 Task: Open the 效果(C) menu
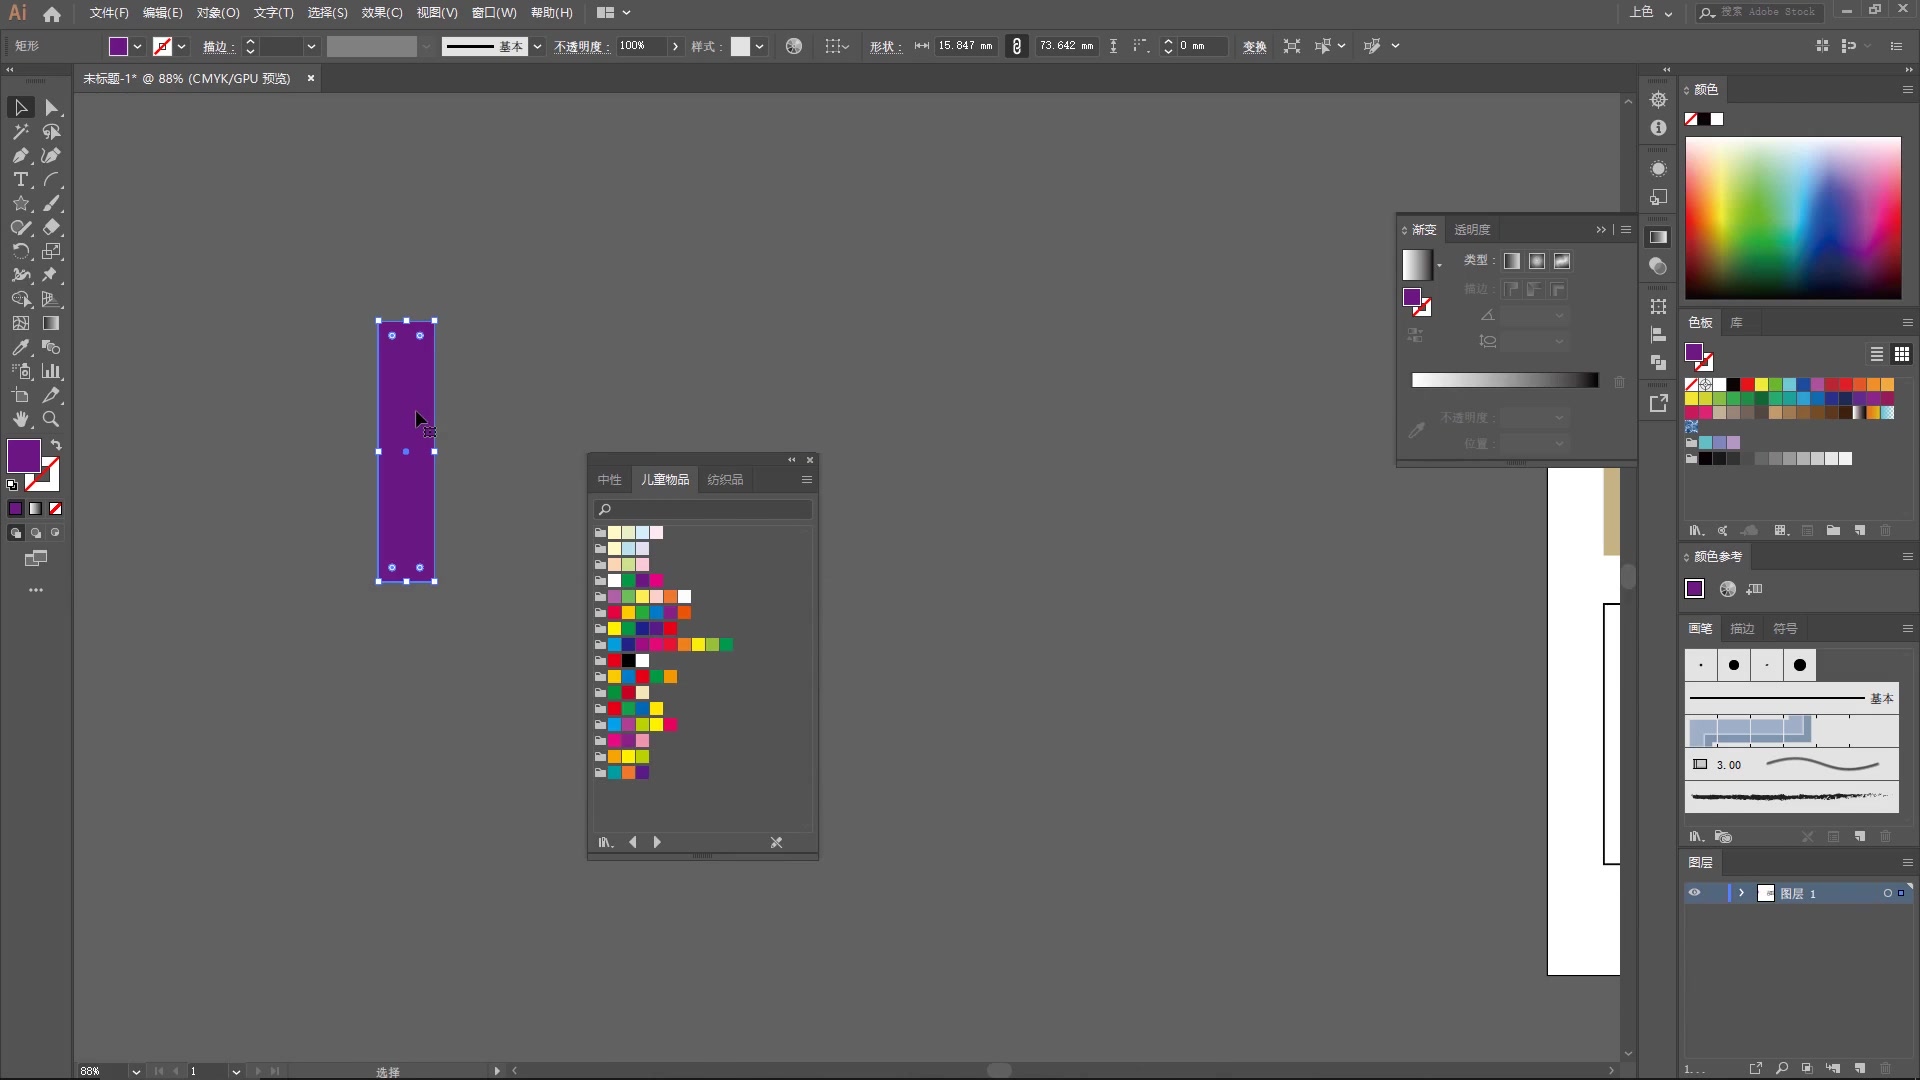pos(381,13)
